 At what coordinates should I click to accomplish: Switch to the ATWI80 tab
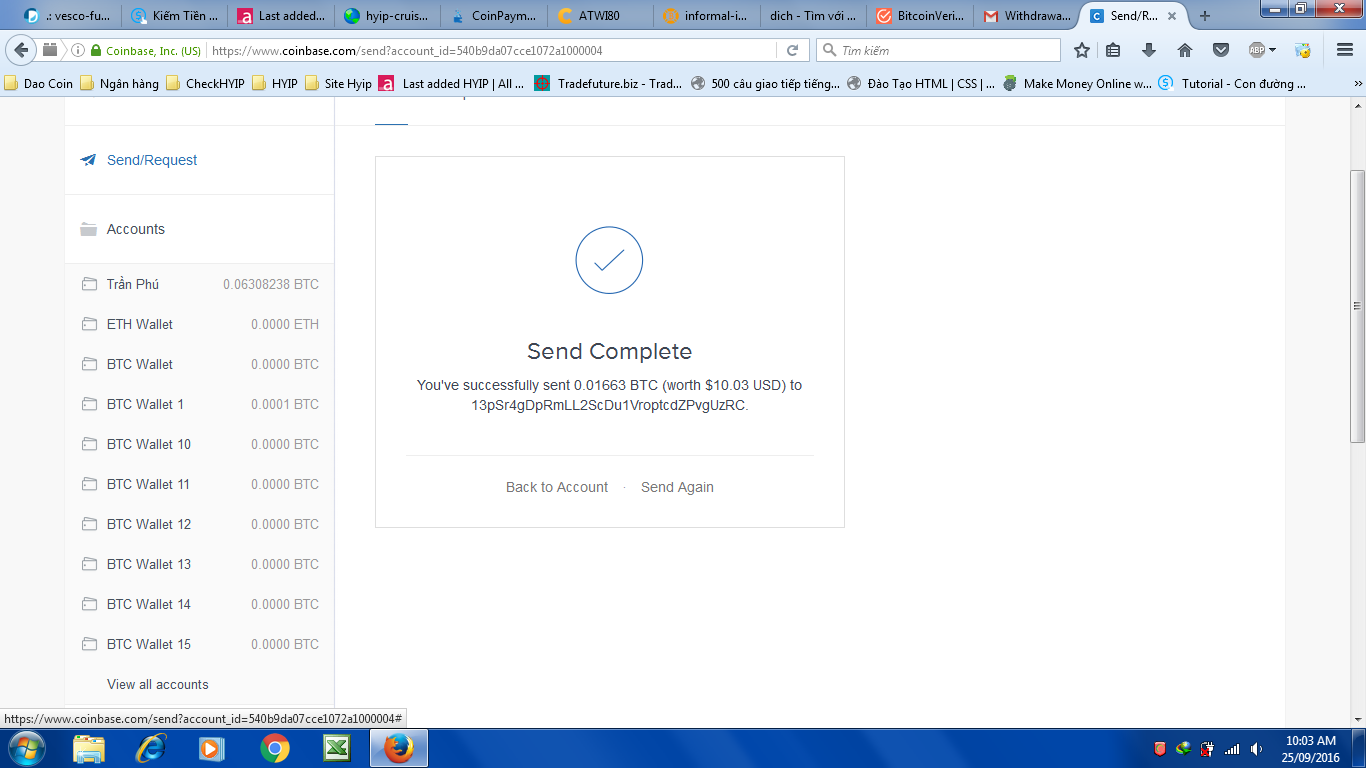tap(599, 16)
